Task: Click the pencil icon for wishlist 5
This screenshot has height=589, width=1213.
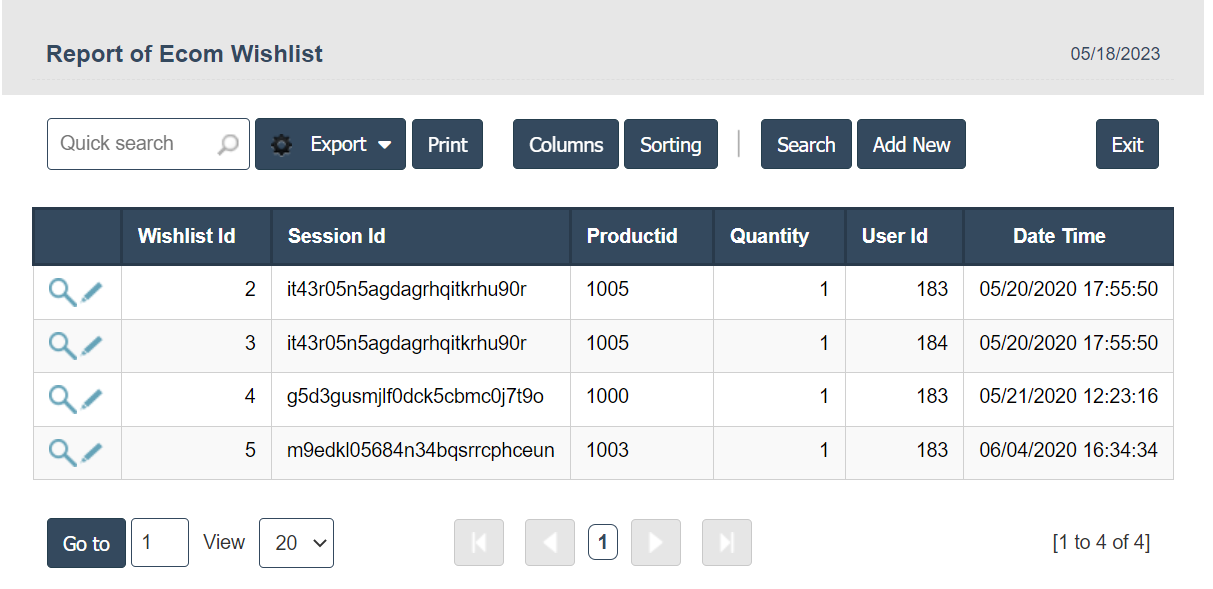Action: pyautogui.click(x=92, y=453)
